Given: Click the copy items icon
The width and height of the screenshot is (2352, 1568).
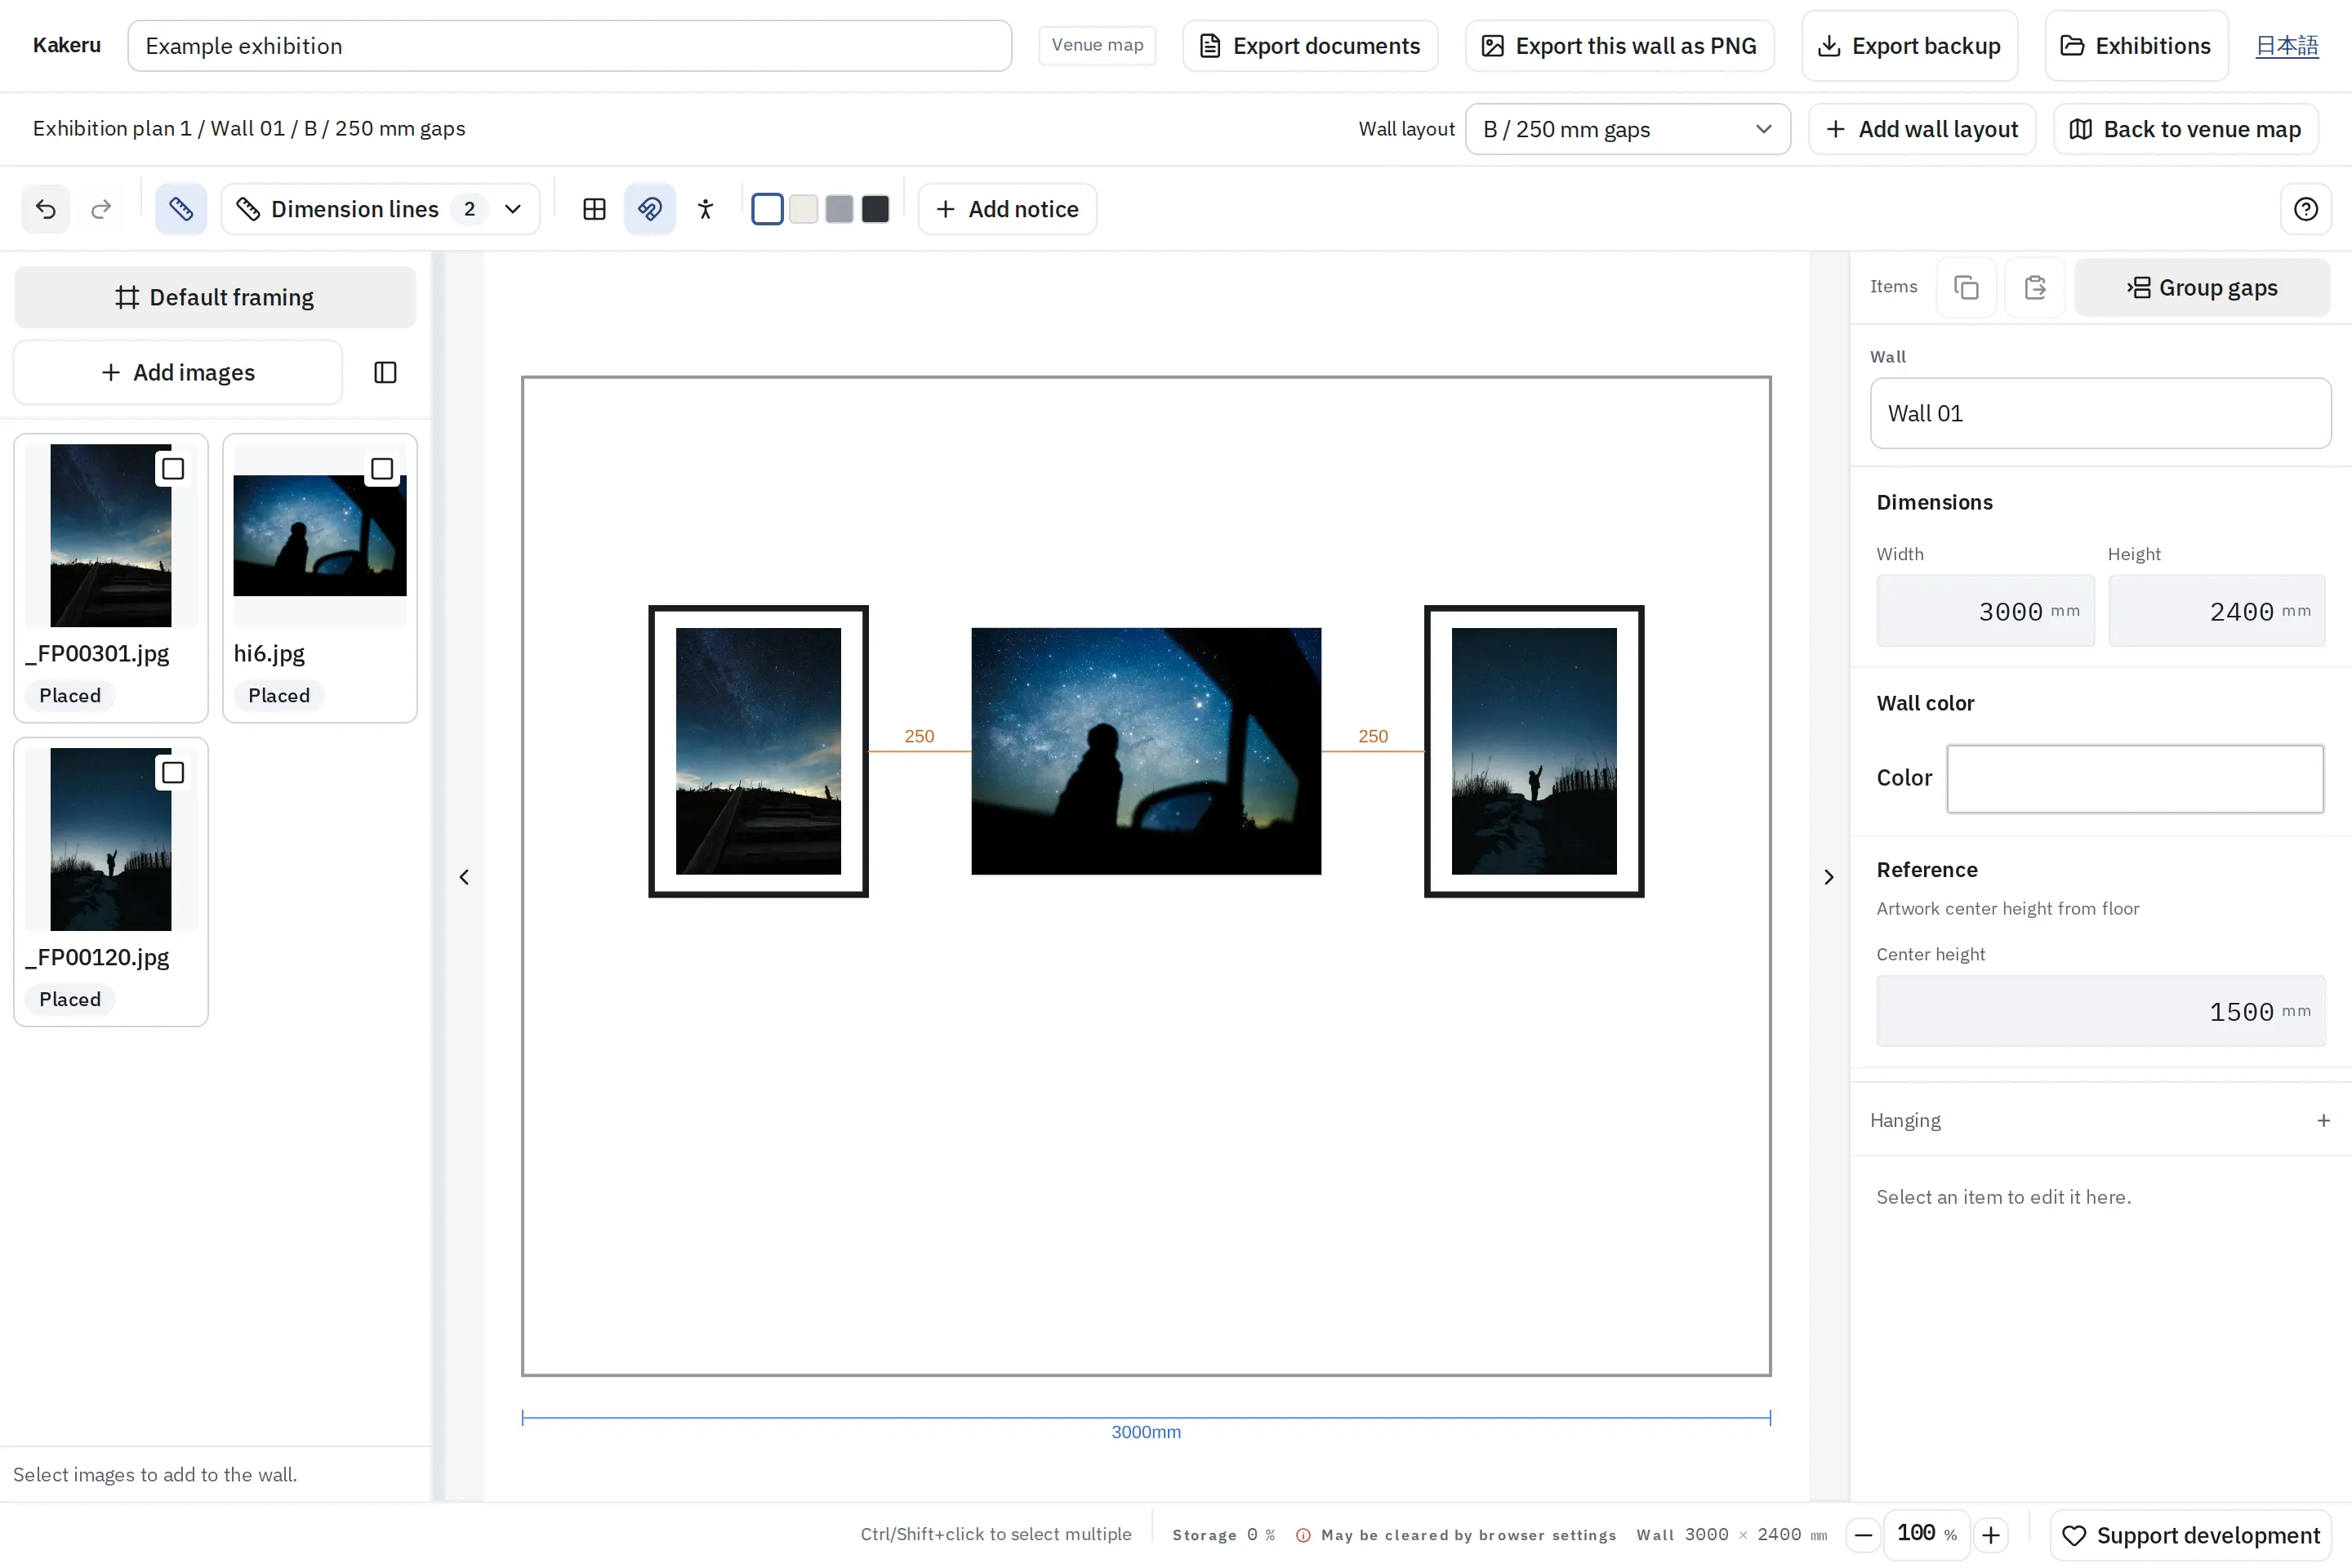Looking at the screenshot, I should [1966, 288].
